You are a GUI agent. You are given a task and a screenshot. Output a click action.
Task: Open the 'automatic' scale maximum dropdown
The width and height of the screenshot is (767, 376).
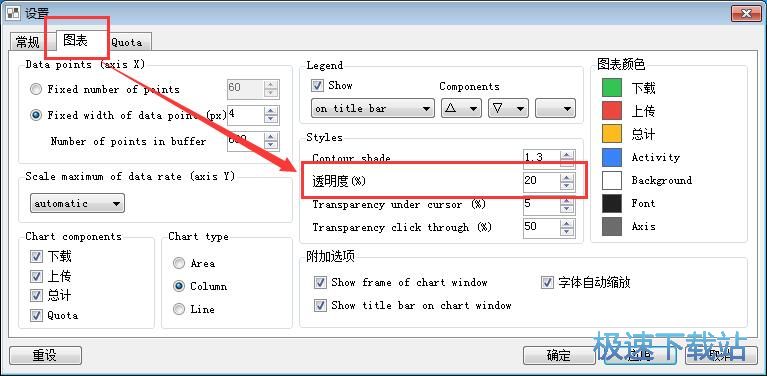pyautogui.click(x=77, y=203)
